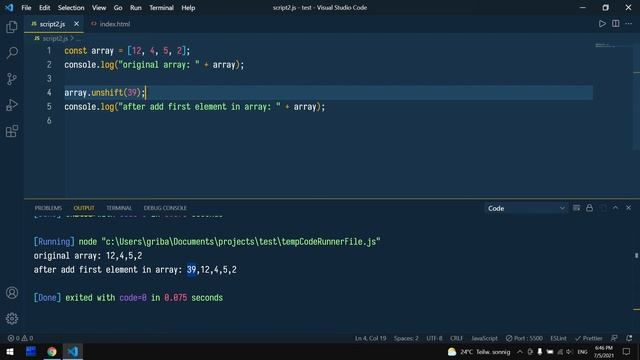Click highlighted 39 in output
This screenshot has height=360, width=640.
point(191,270)
